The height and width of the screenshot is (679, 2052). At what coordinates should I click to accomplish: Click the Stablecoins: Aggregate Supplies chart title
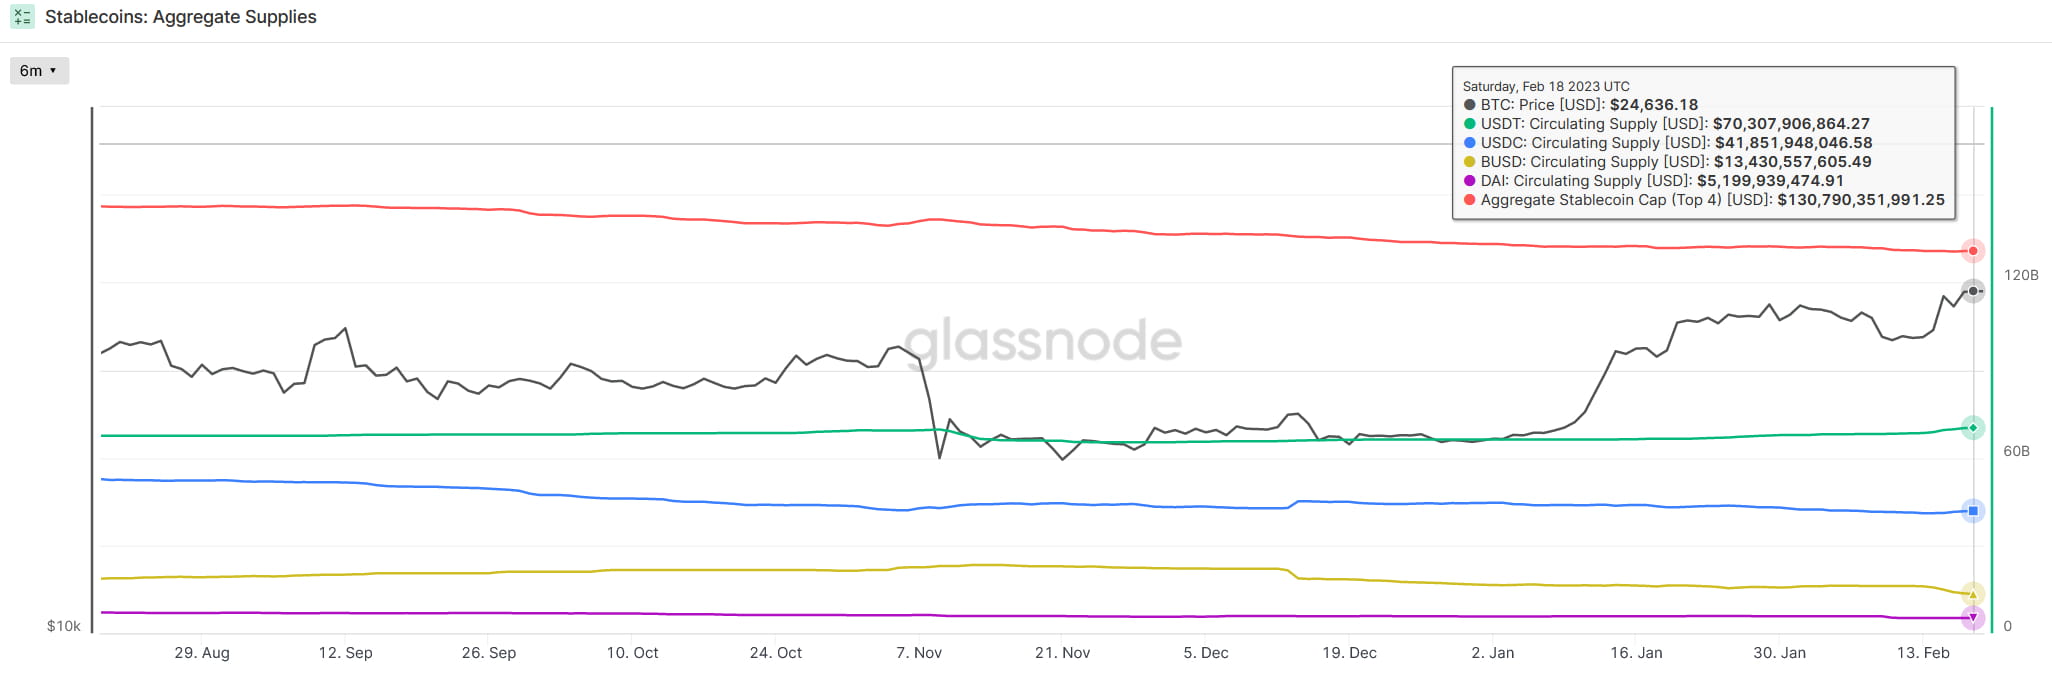(181, 17)
